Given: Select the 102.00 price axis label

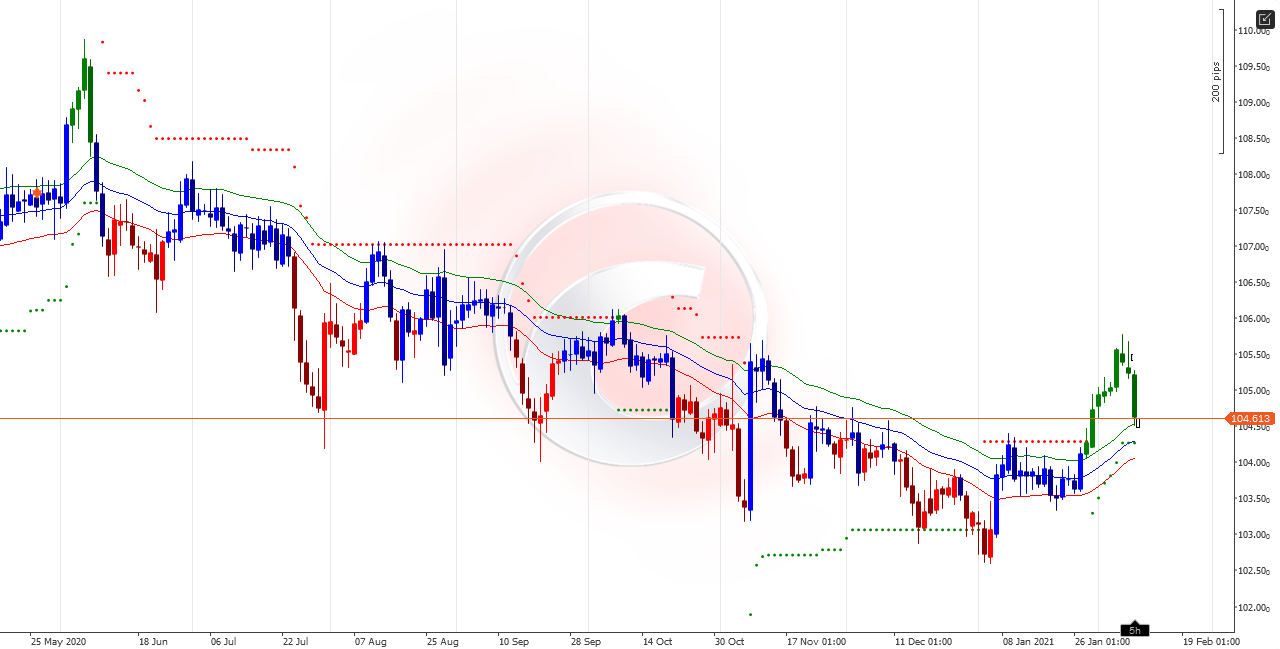Looking at the screenshot, I should click(1255, 607).
